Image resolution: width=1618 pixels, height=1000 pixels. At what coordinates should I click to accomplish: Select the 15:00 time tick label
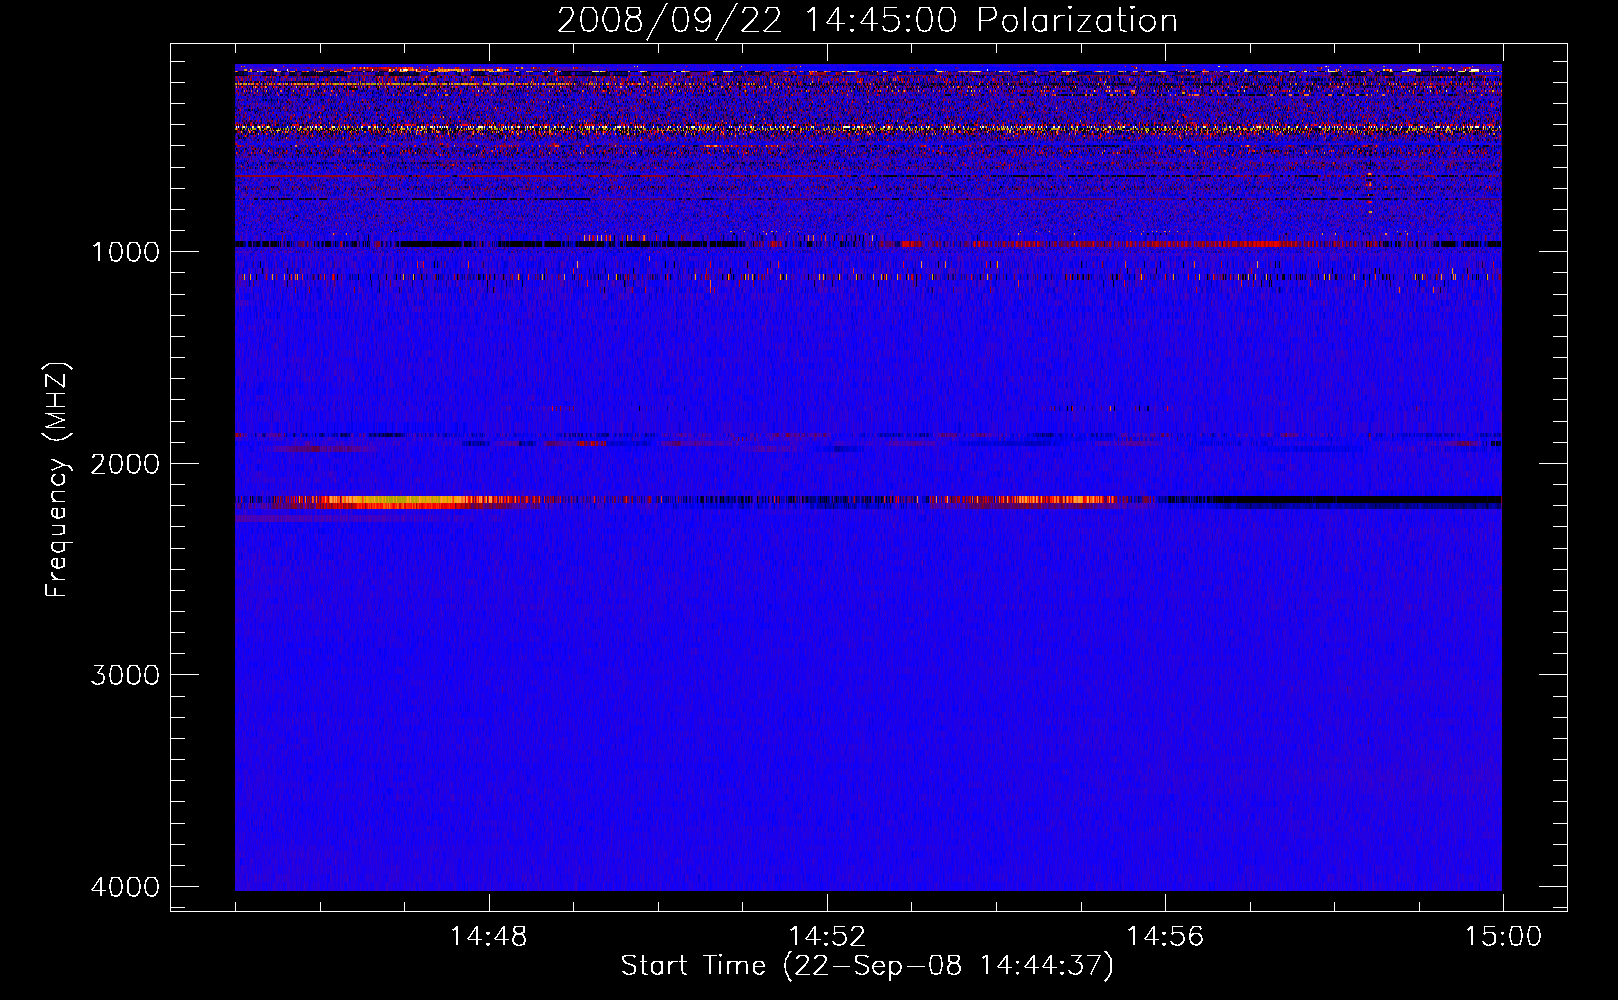pyautogui.click(x=1502, y=937)
